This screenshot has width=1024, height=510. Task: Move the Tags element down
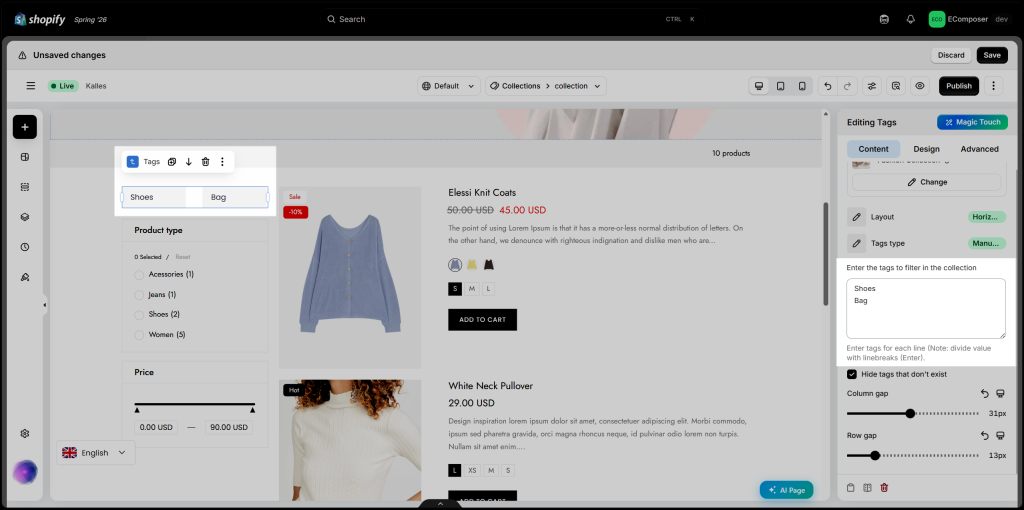pyautogui.click(x=189, y=161)
